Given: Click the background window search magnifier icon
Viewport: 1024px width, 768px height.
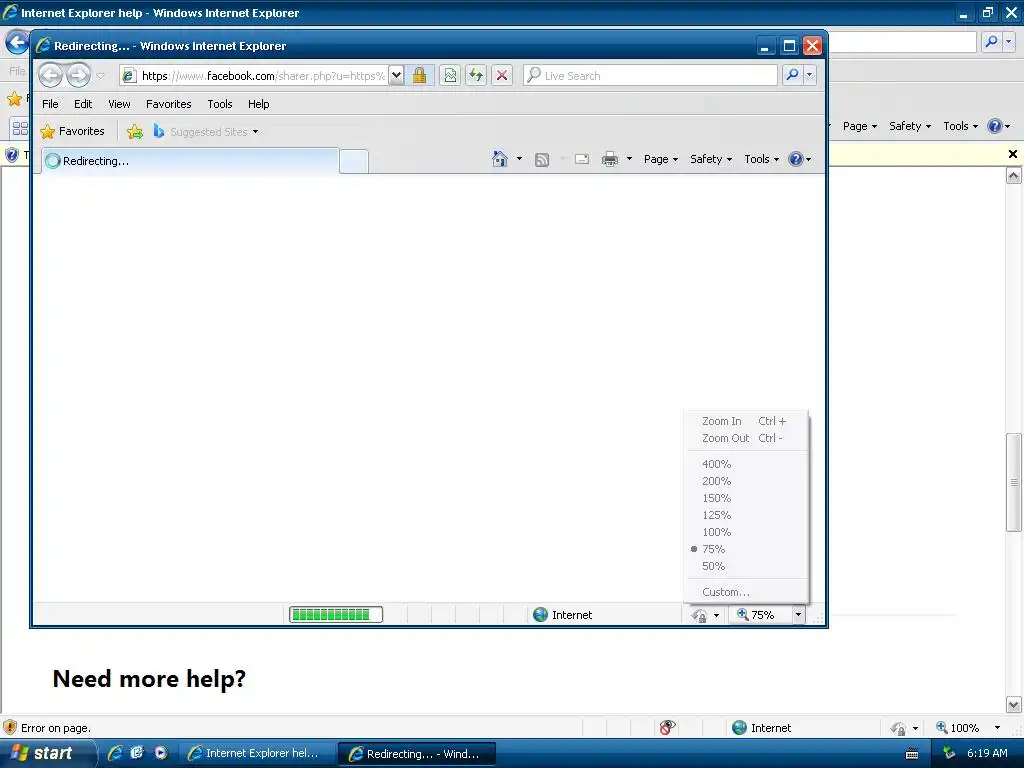Looking at the screenshot, I should [x=991, y=42].
